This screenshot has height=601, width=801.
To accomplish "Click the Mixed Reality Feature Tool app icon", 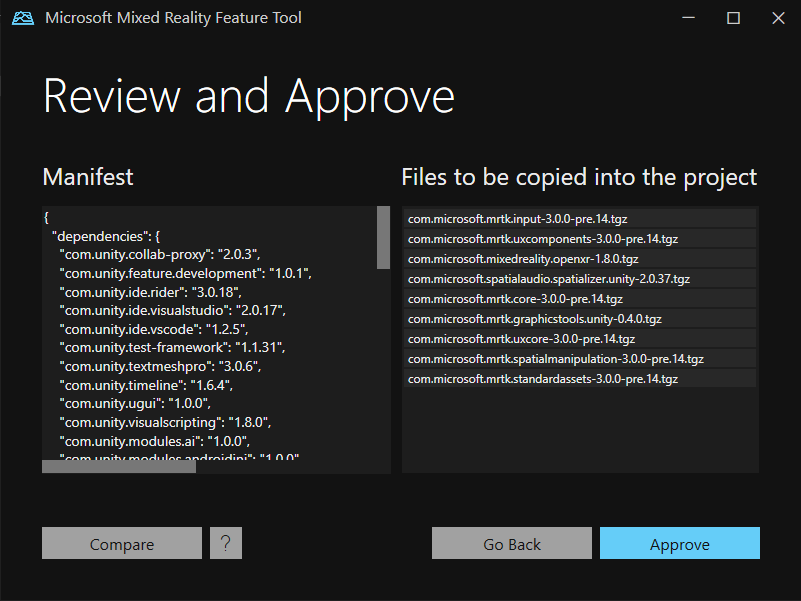I will click(x=23, y=18).
